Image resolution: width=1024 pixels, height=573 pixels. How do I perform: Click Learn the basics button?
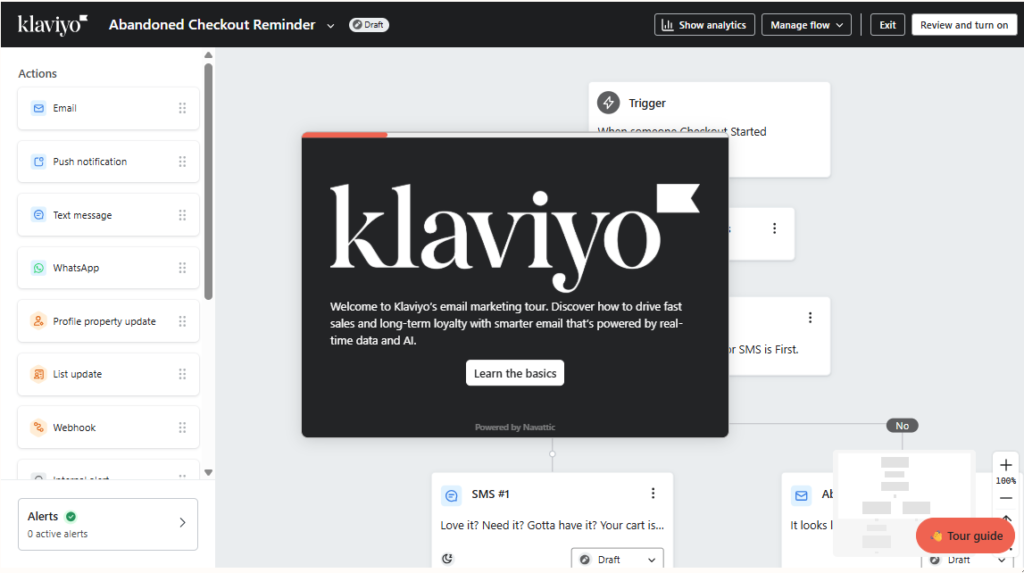coord(515,373)
